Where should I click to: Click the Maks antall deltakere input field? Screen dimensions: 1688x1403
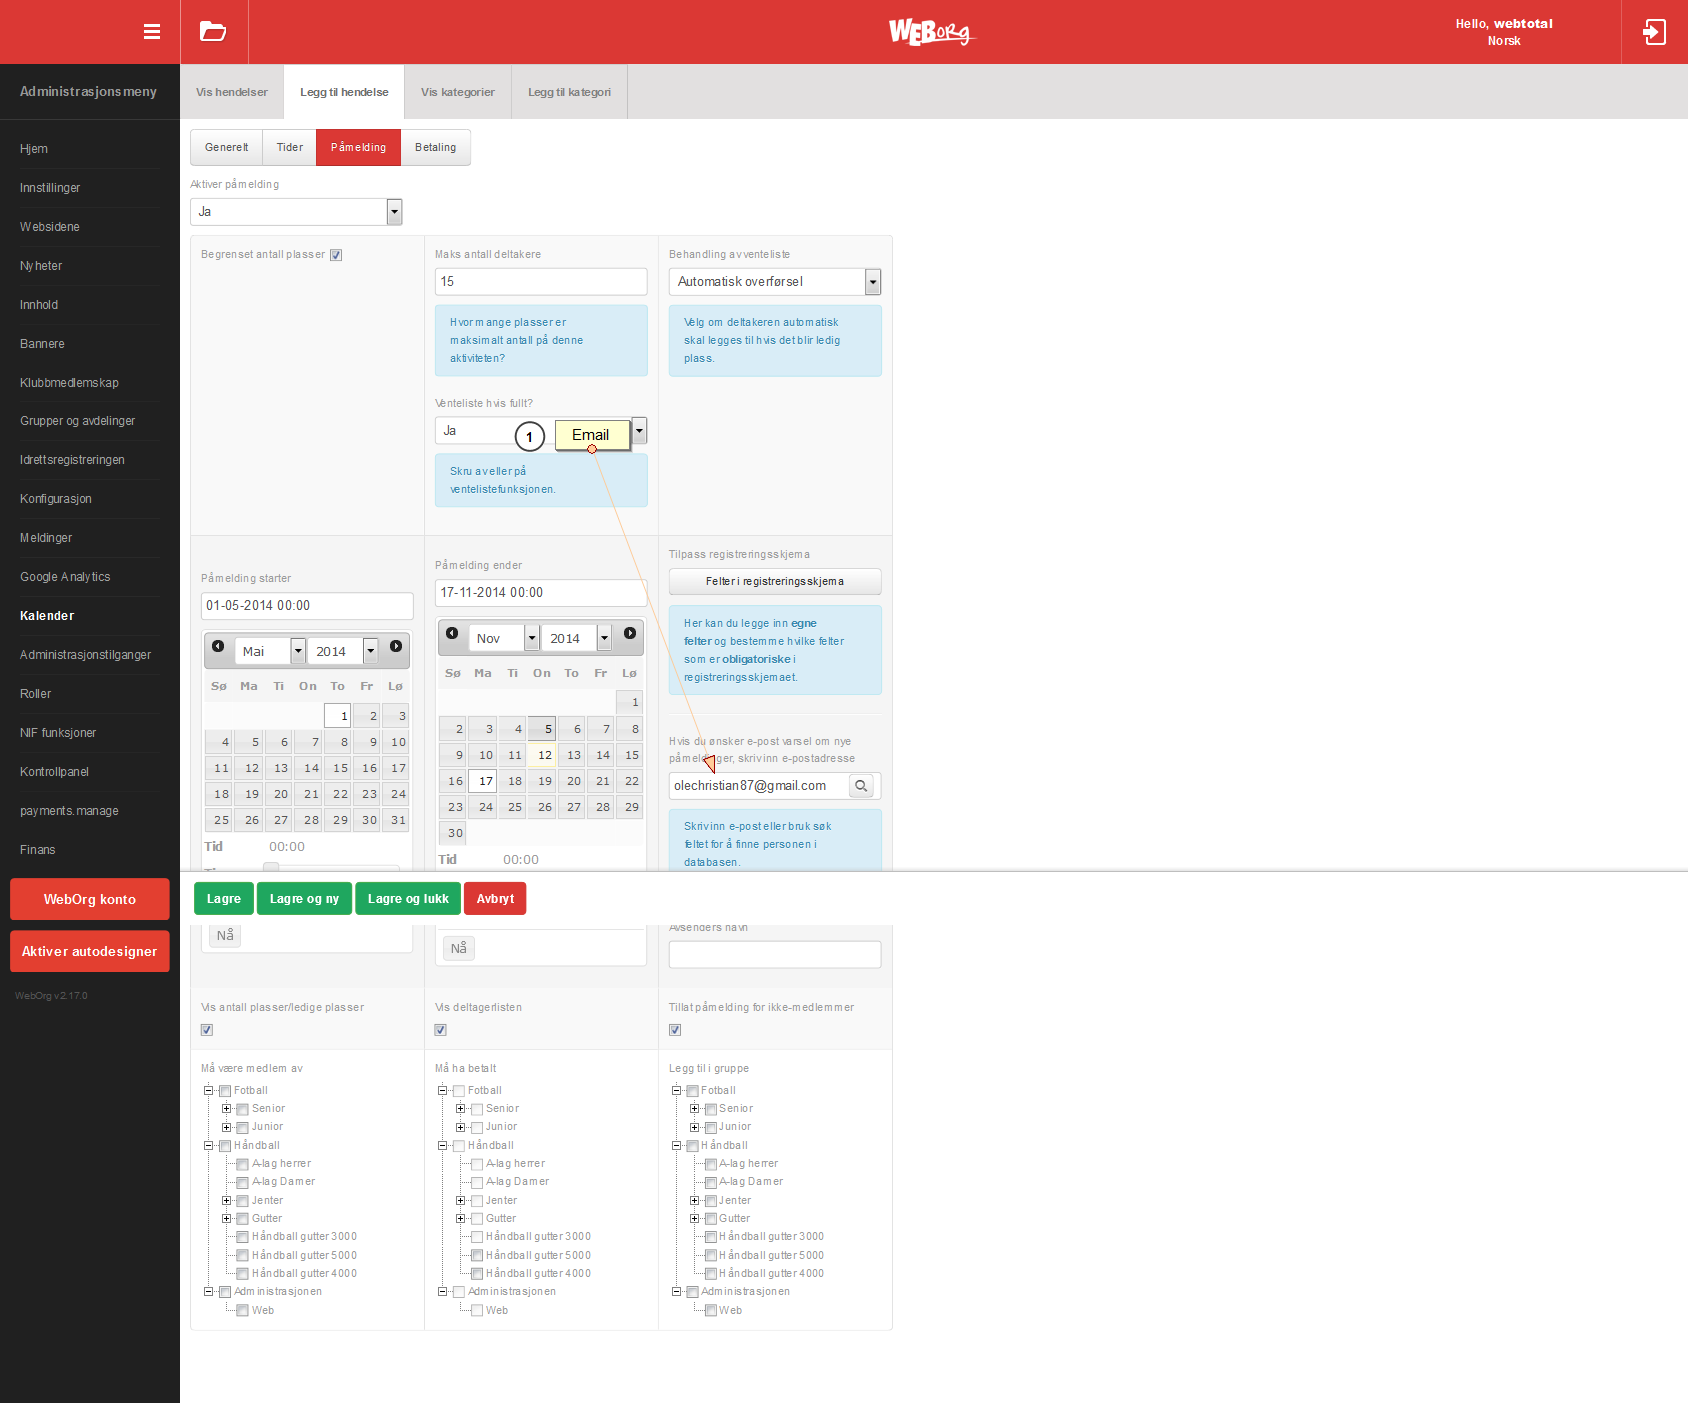[x=541, y=282]
